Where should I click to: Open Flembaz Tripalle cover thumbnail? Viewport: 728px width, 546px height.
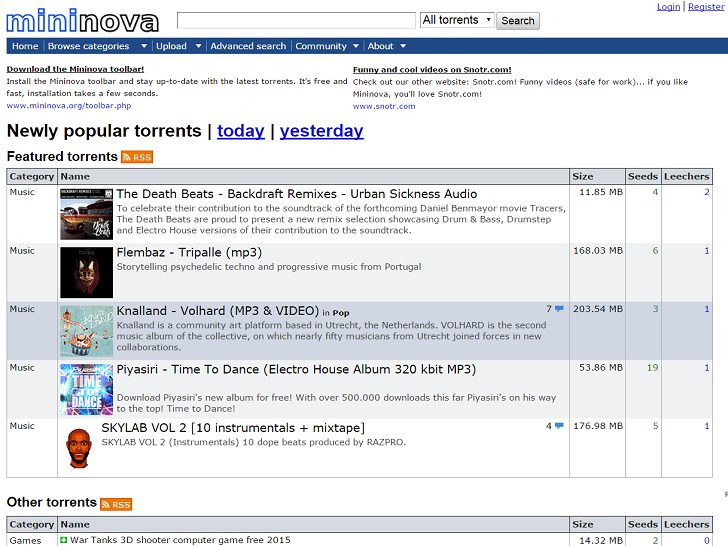[86, 273]
